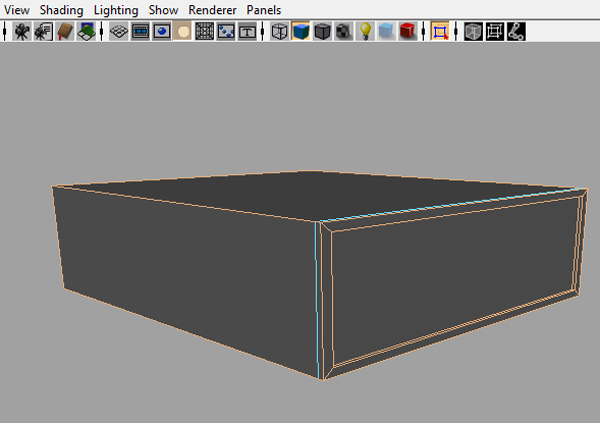Open the Lighting menu
The width and height of the screenshot is (600, 423).
[x=116, y=10]
